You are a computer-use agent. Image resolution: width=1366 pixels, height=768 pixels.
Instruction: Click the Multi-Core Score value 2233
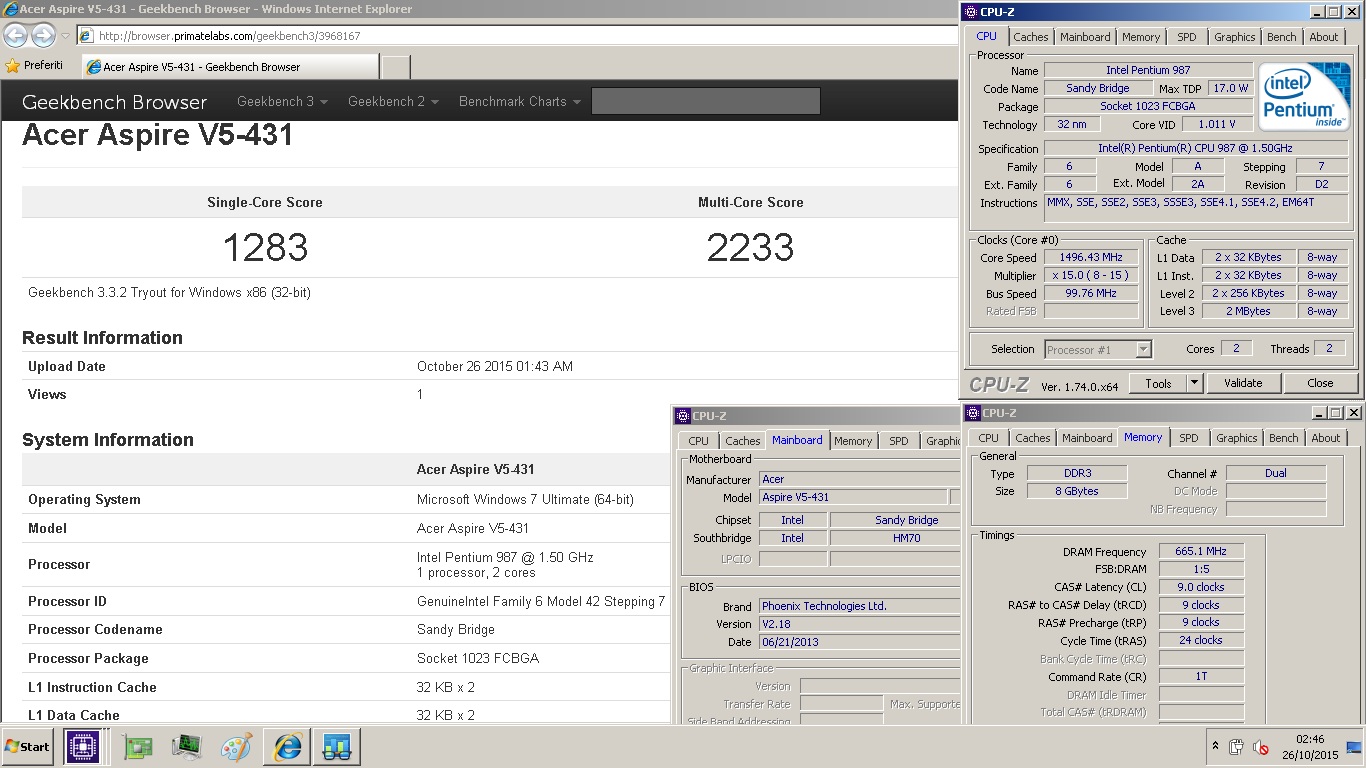click(x=750, y=248)
